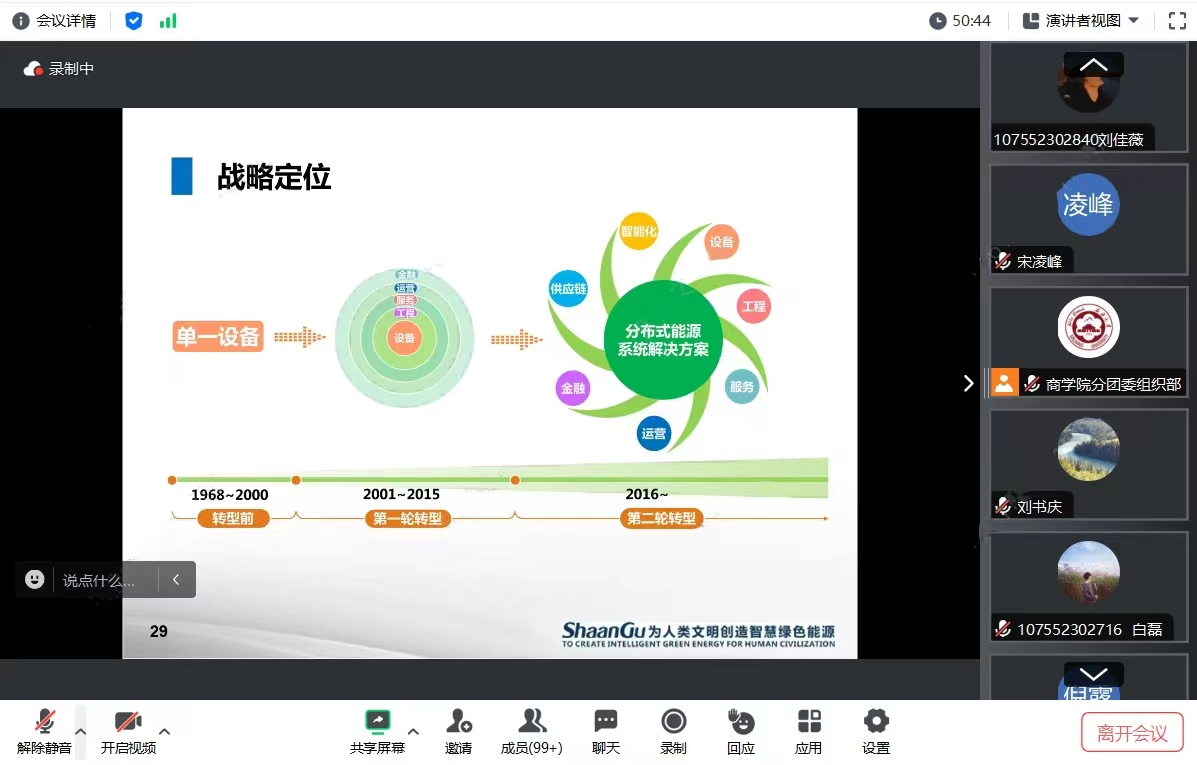The width and height of the screenshot is (1197, 765).
Task: Expand the audio options arrow beside 解除静音
Action: point(81,732)
